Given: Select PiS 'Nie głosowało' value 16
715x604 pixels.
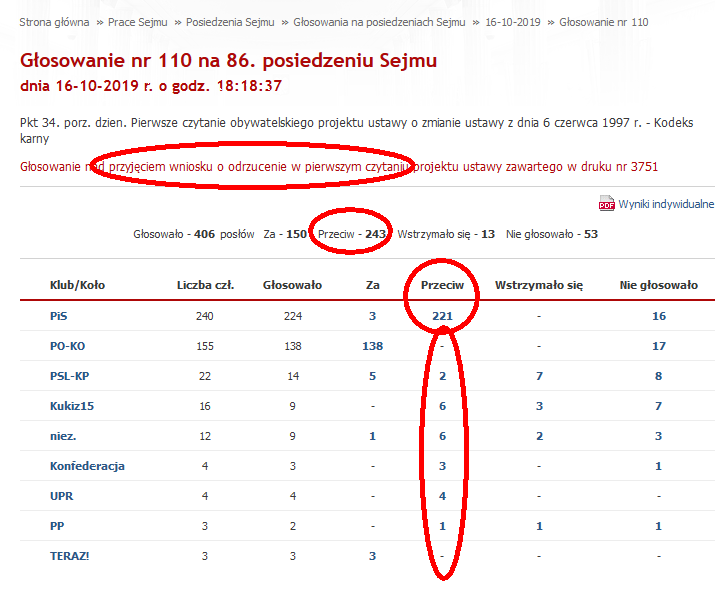Looking at the screenshot, I should [658, 316].
